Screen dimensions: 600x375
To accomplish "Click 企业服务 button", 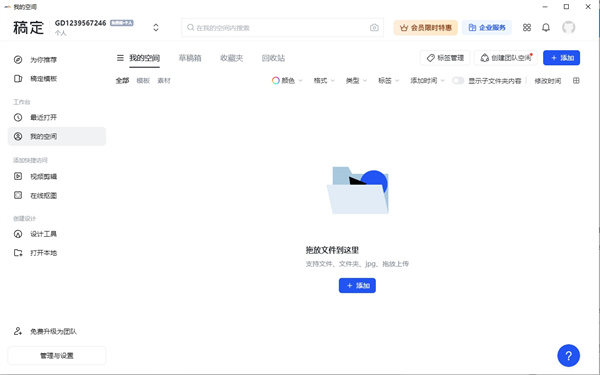I will 487,28.
